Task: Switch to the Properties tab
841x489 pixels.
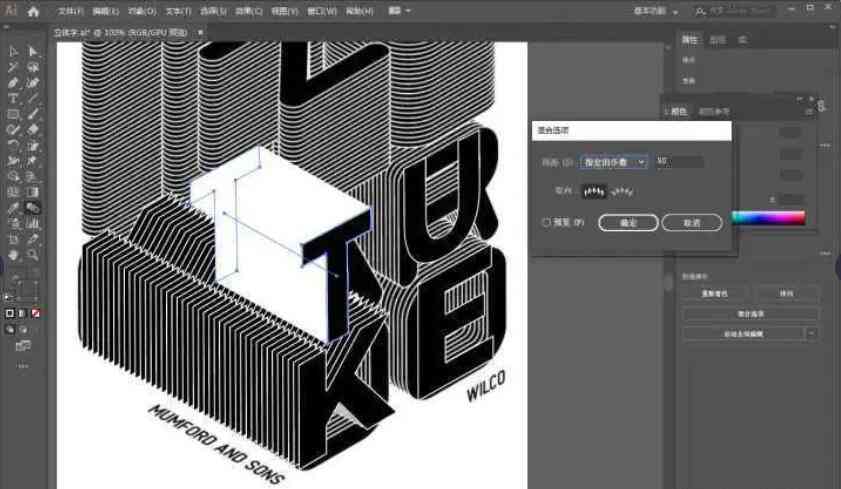Action: tap(690, 40)
